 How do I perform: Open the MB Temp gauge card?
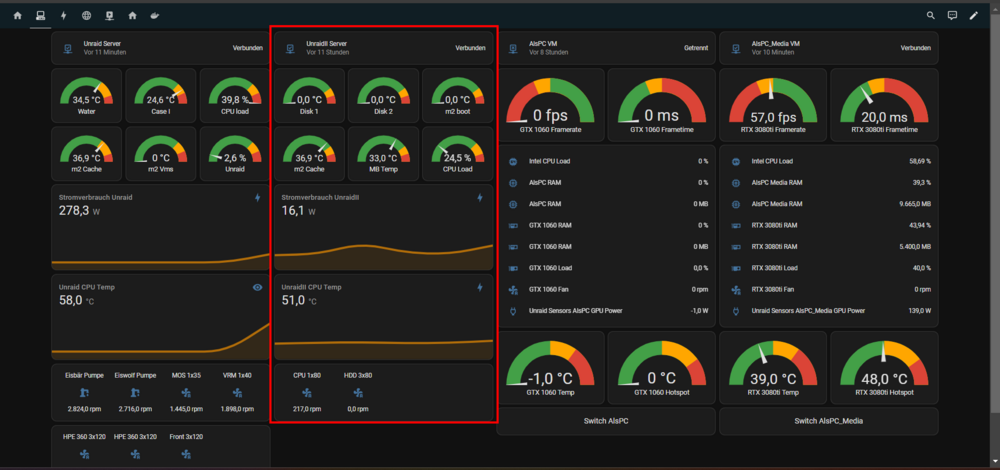pyautogui.click(x=383, y=154)
